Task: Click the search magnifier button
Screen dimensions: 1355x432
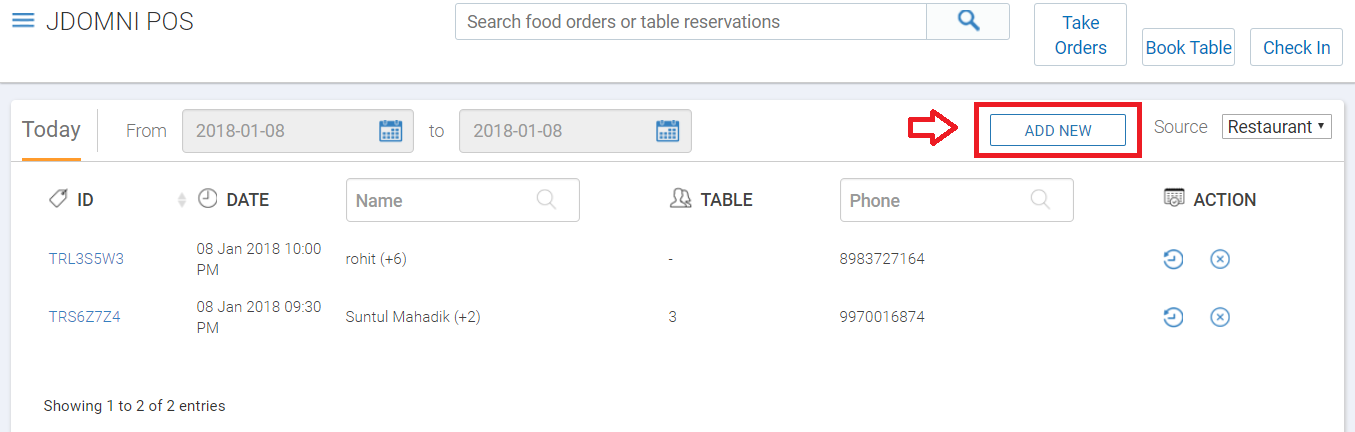Action: point(968,21)
